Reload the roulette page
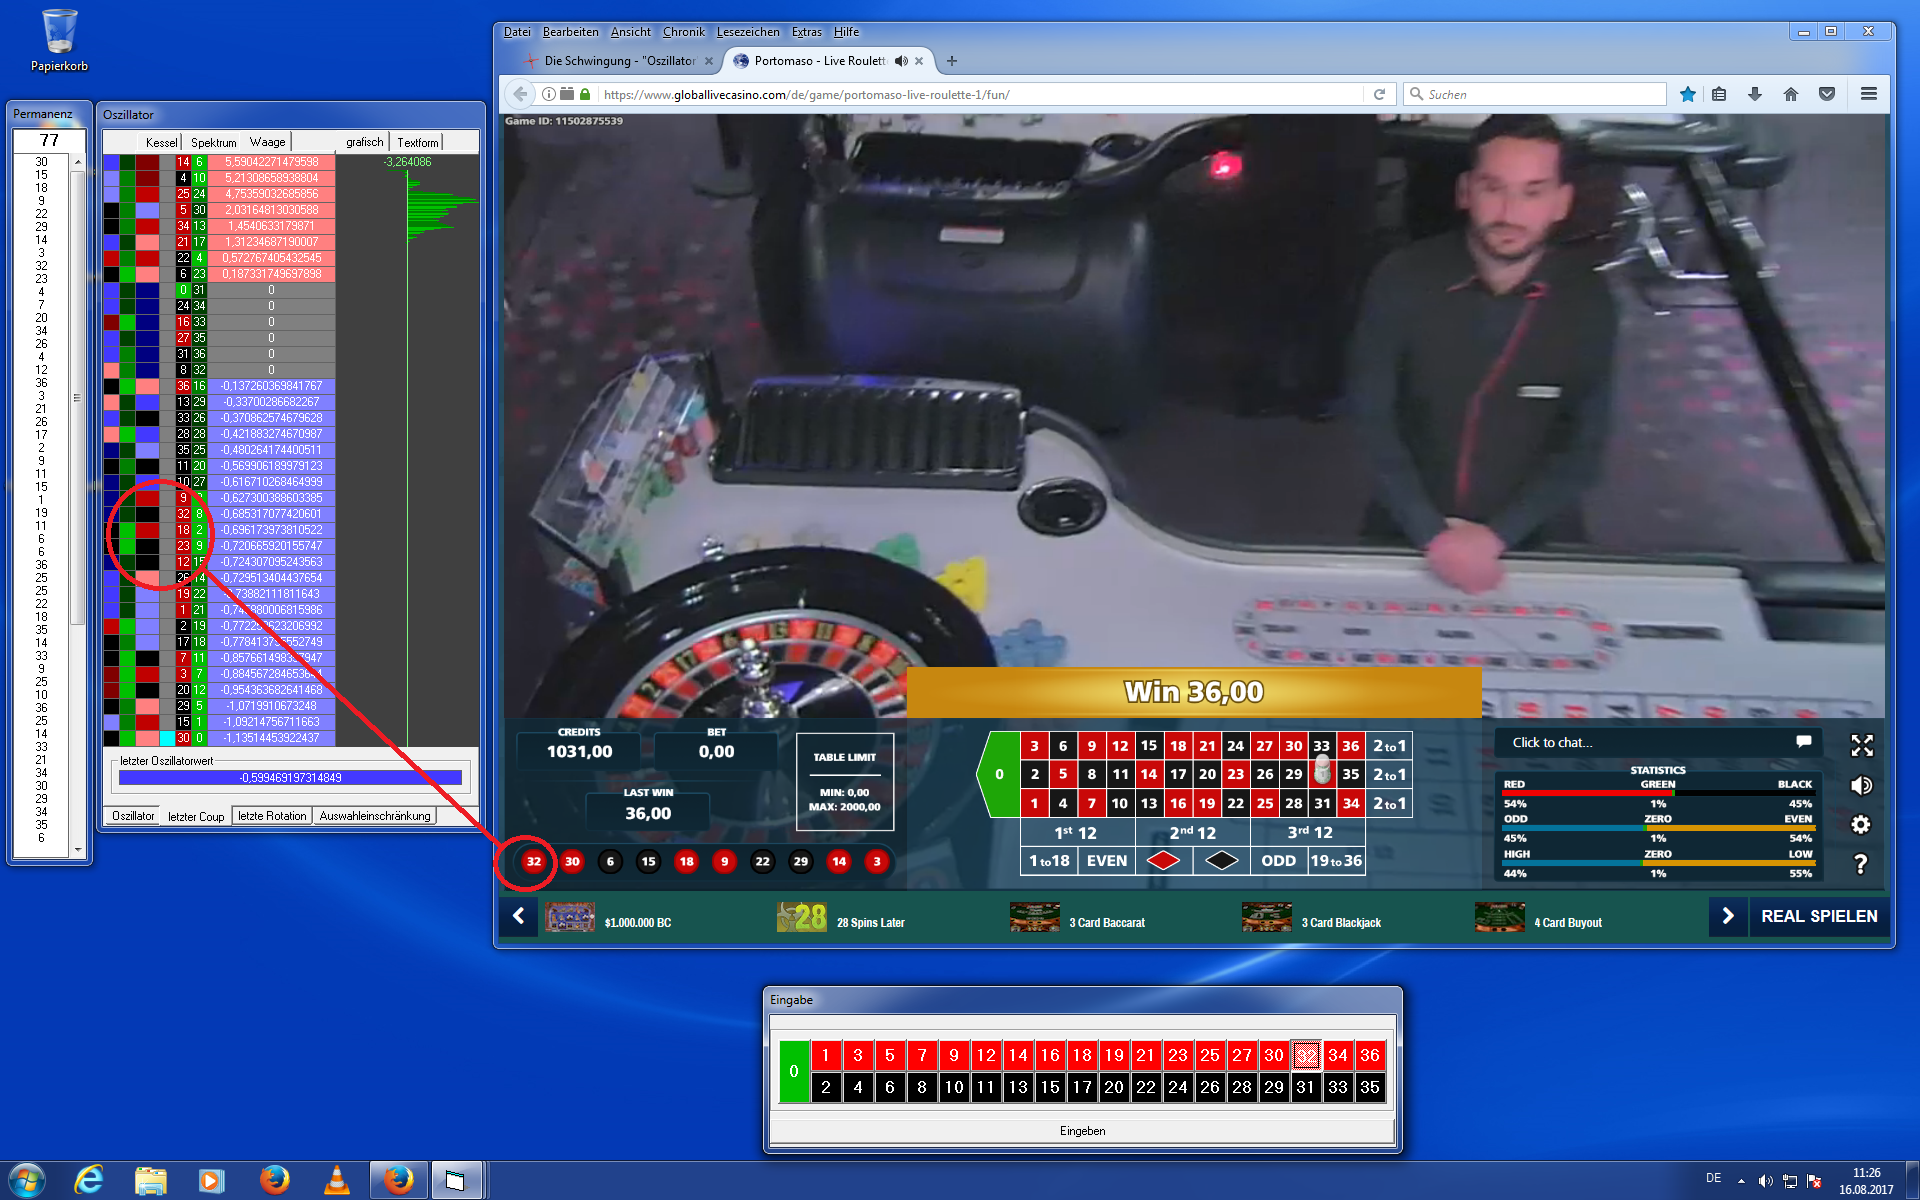This screenshot has height=1200, width=1920. pos(1379,94)
